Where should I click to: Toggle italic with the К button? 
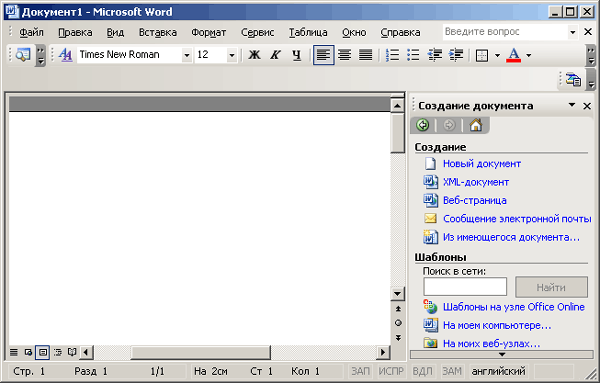pos(275,55)
